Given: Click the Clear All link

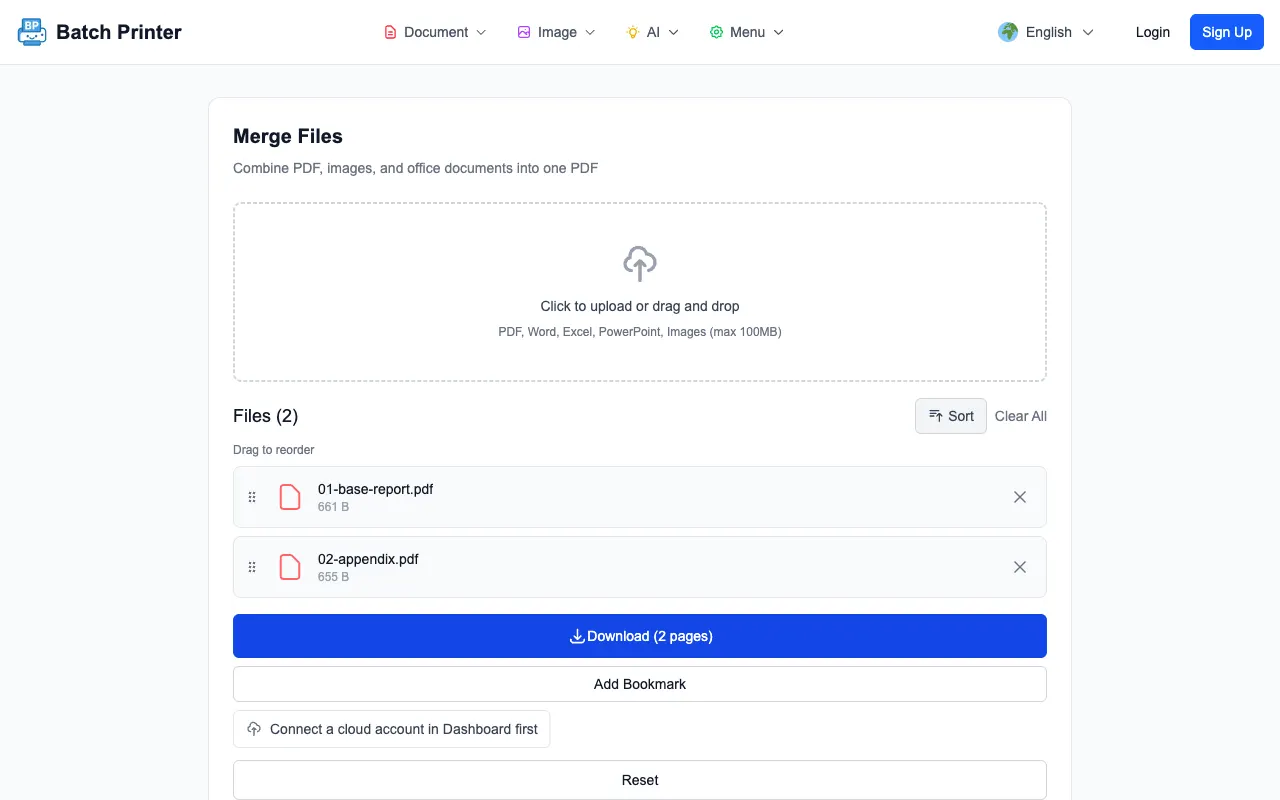Looking at the screenshot, I should coord(1021,416).
